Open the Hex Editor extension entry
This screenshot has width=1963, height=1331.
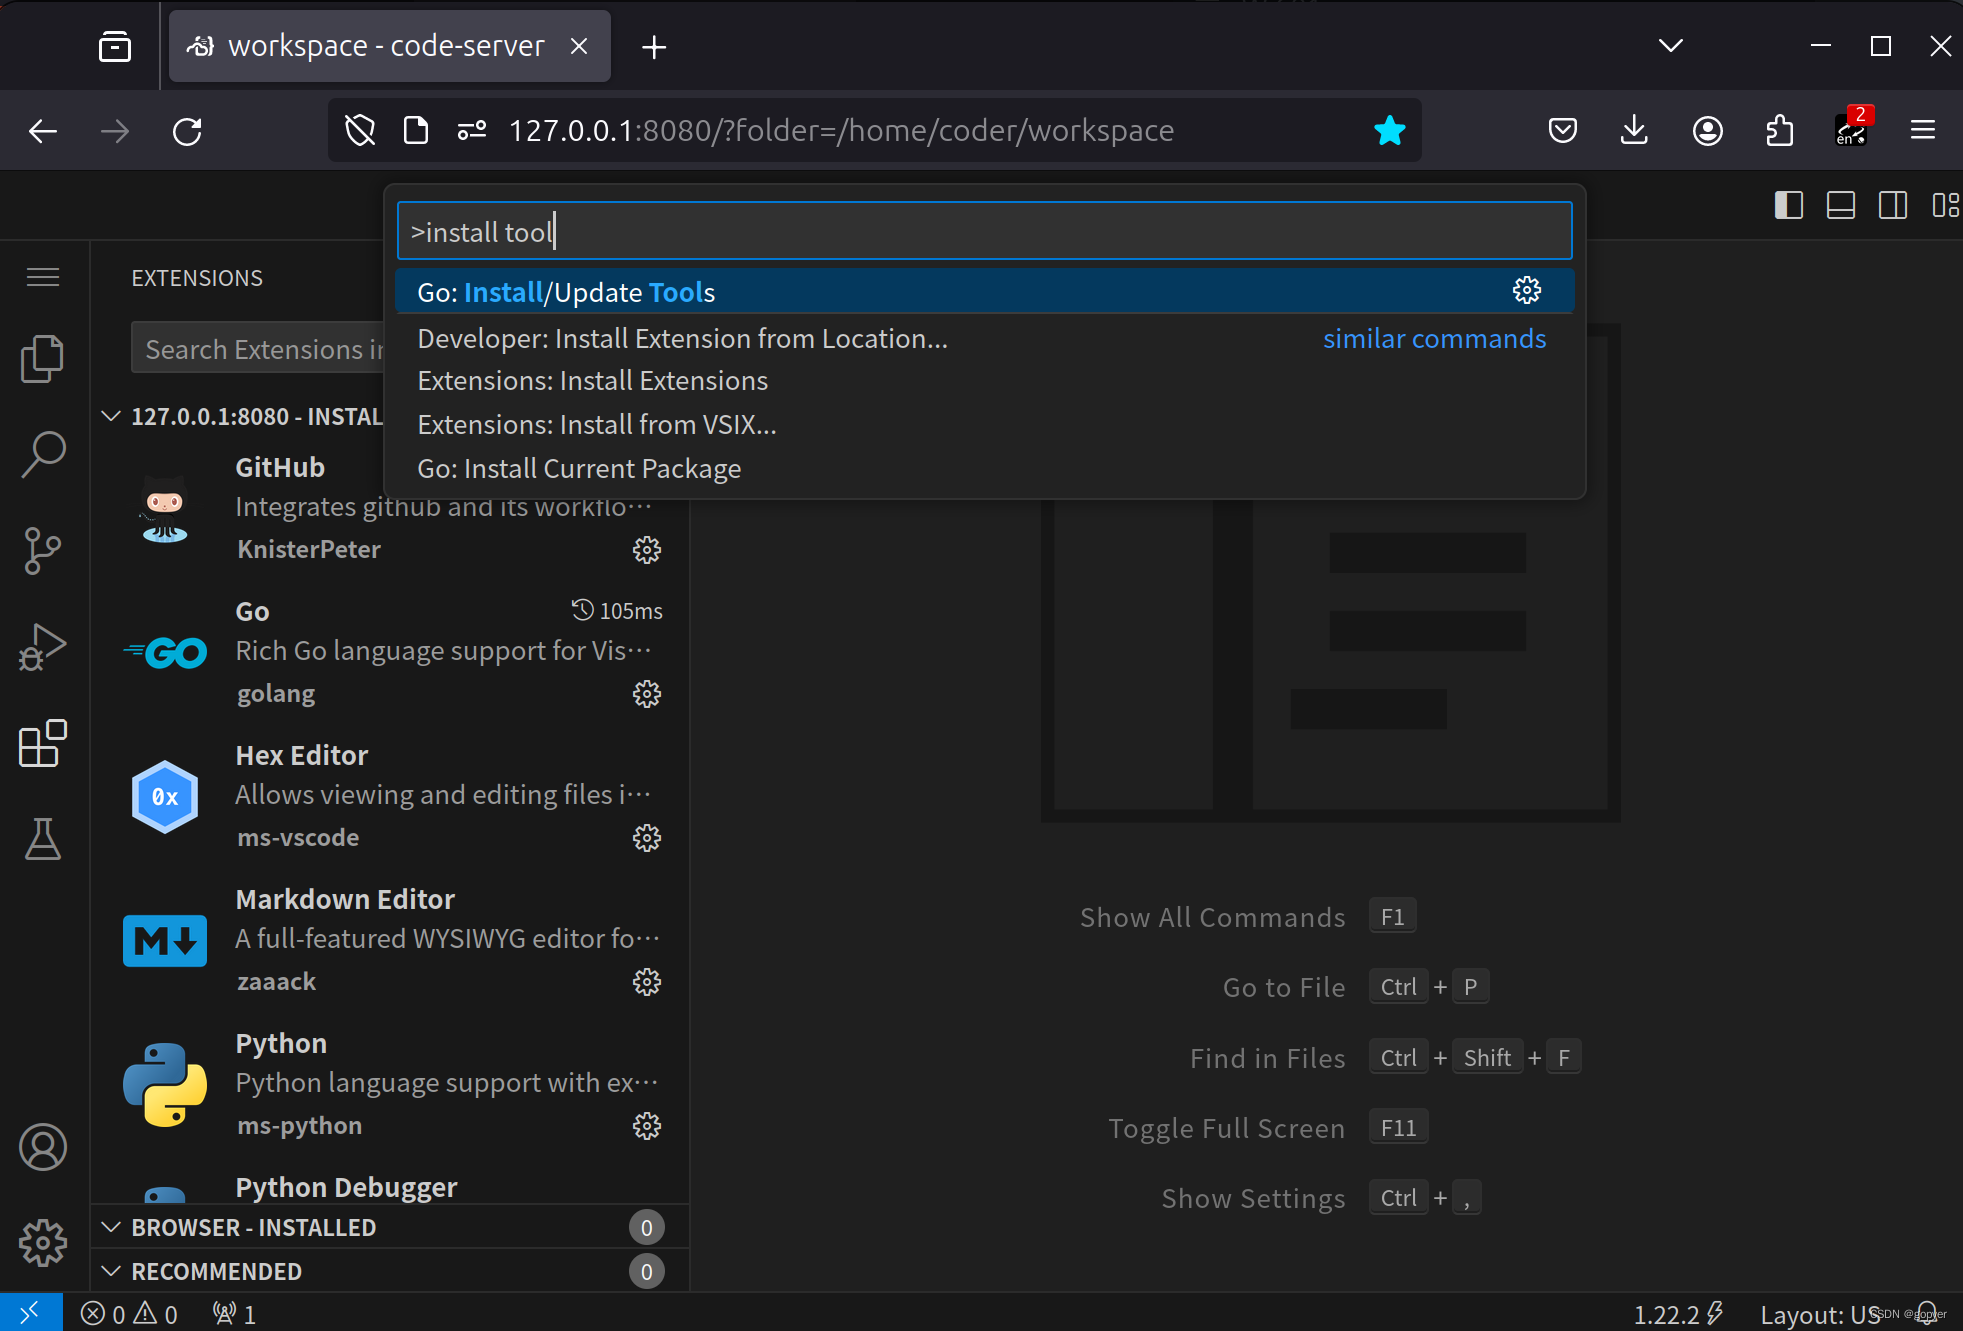(x=390, y=797)
